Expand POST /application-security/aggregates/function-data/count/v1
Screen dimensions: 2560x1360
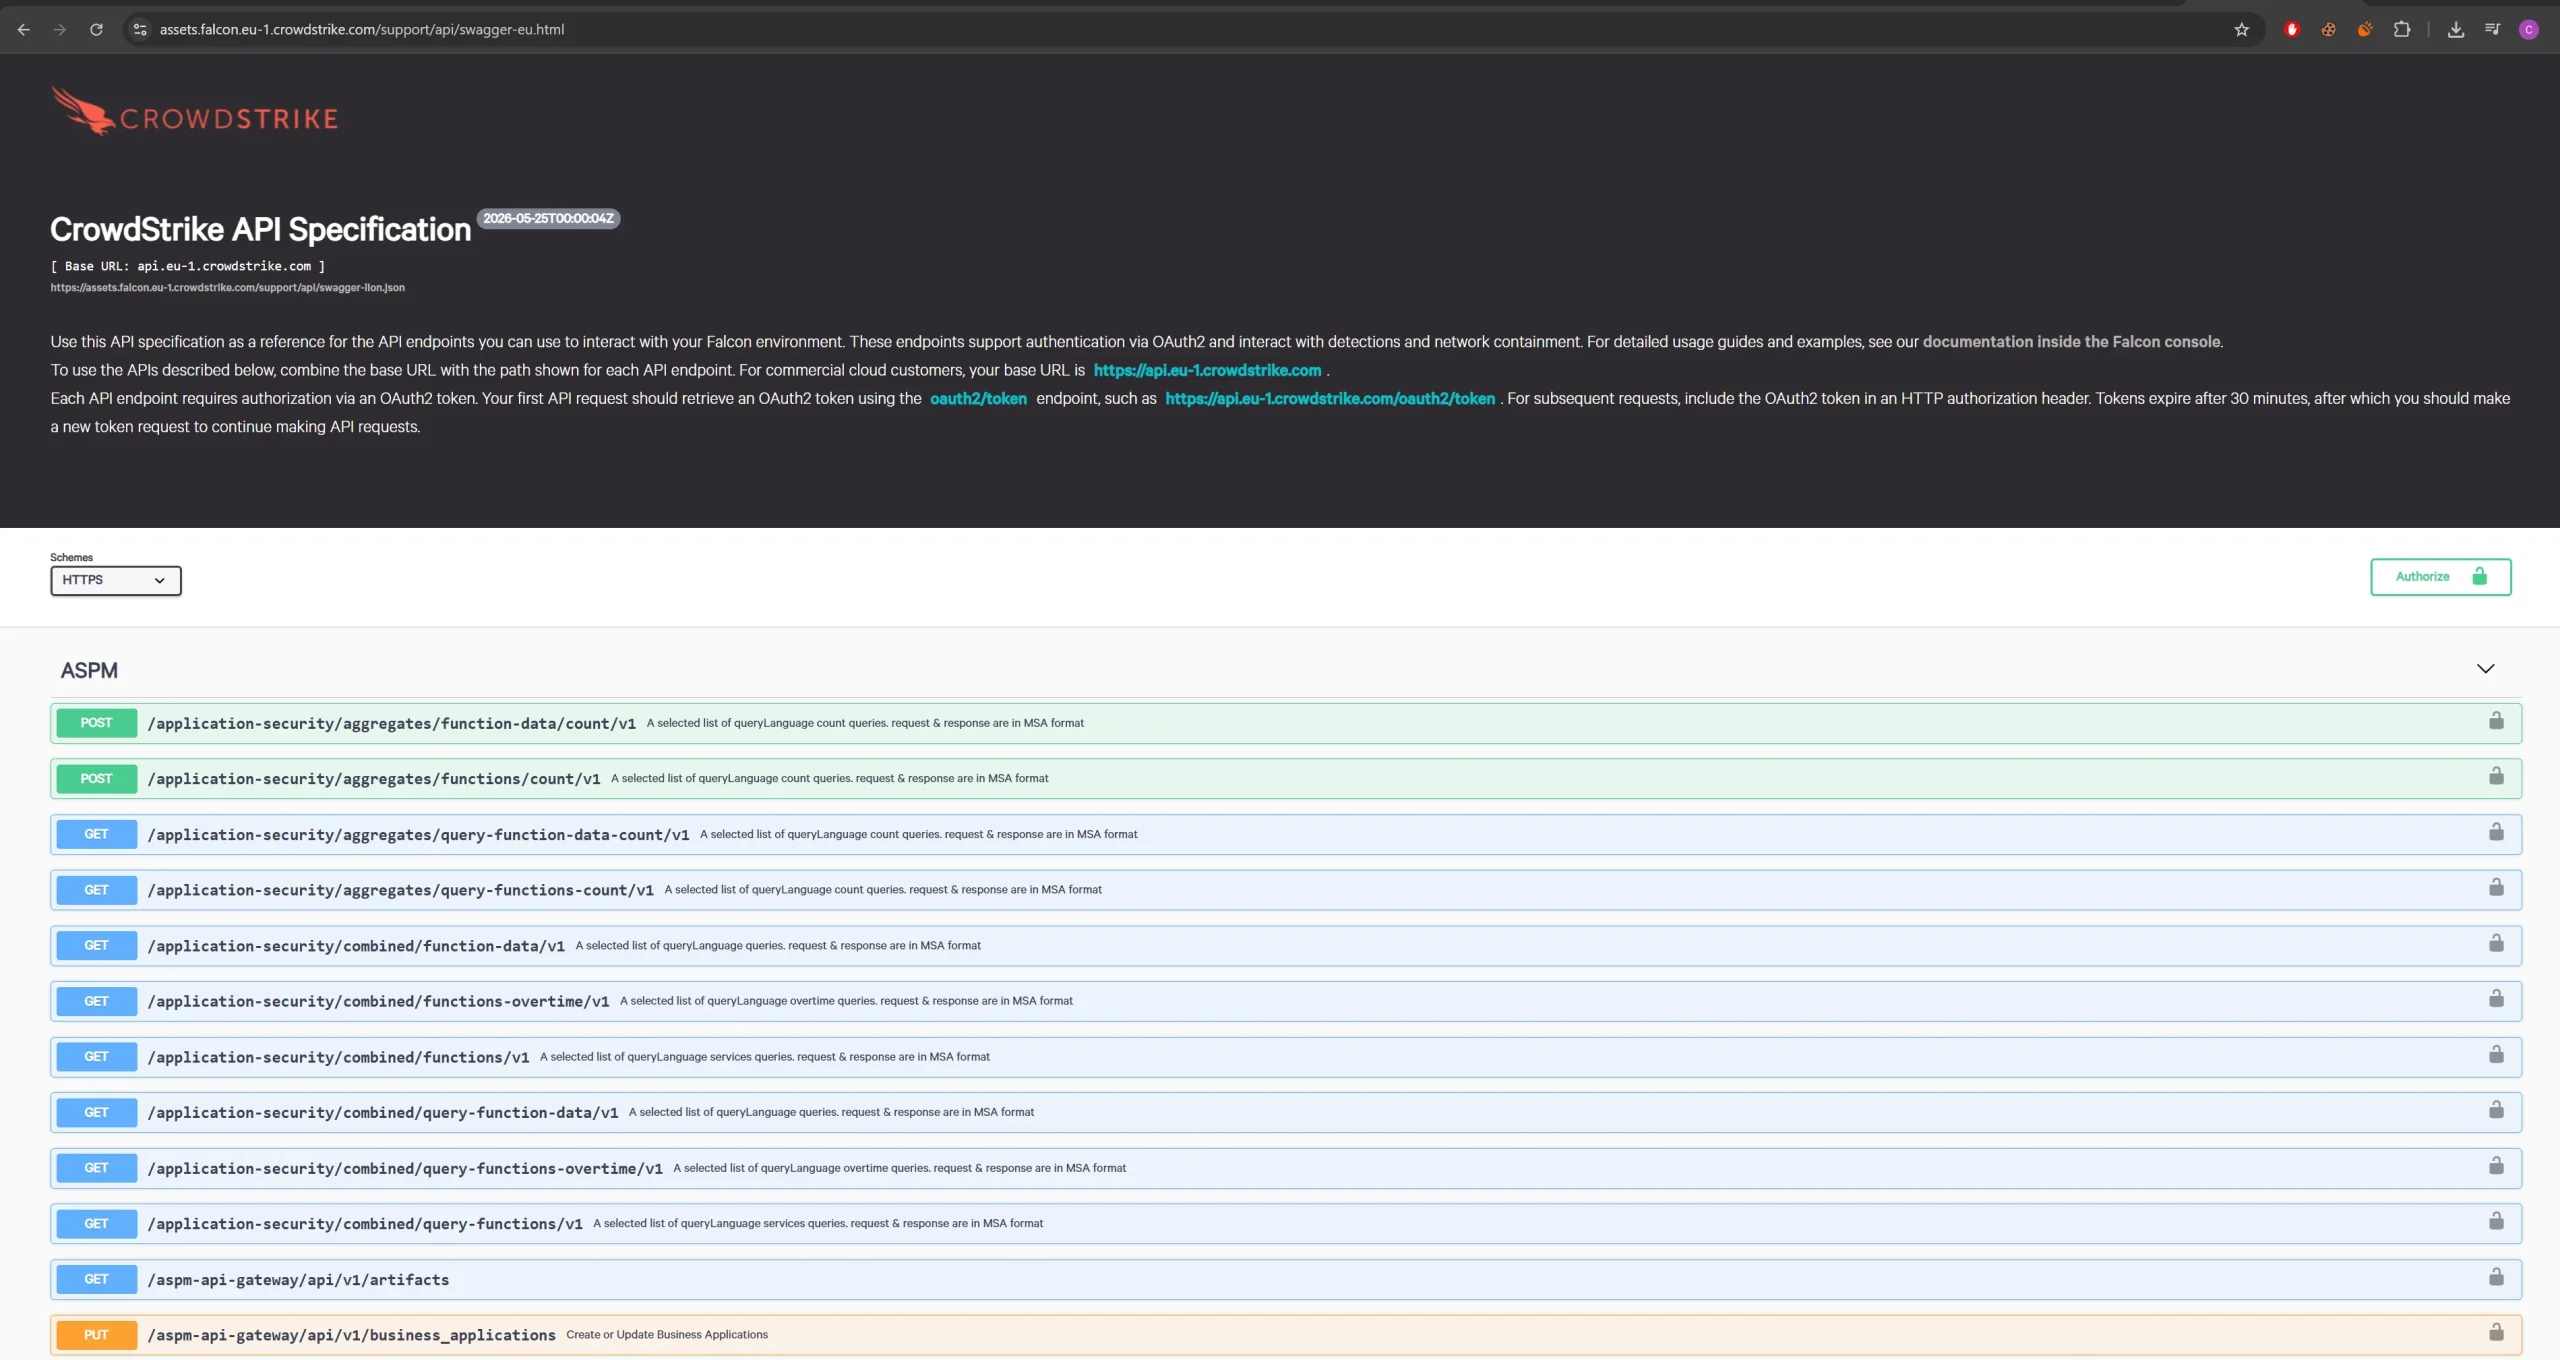1286,723
